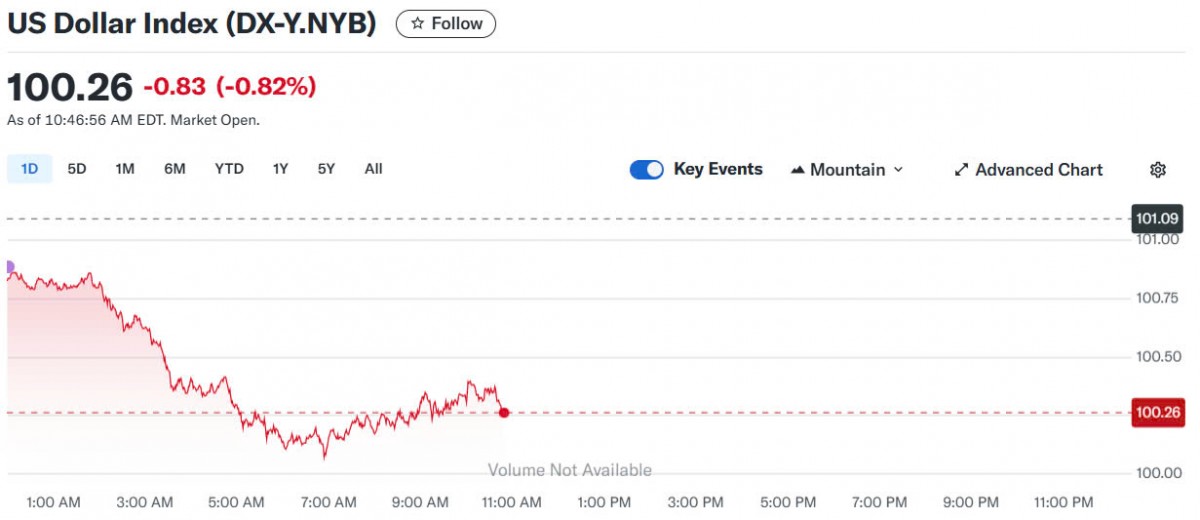Open the Advanced Chart link

click(x=1038, y=170)
